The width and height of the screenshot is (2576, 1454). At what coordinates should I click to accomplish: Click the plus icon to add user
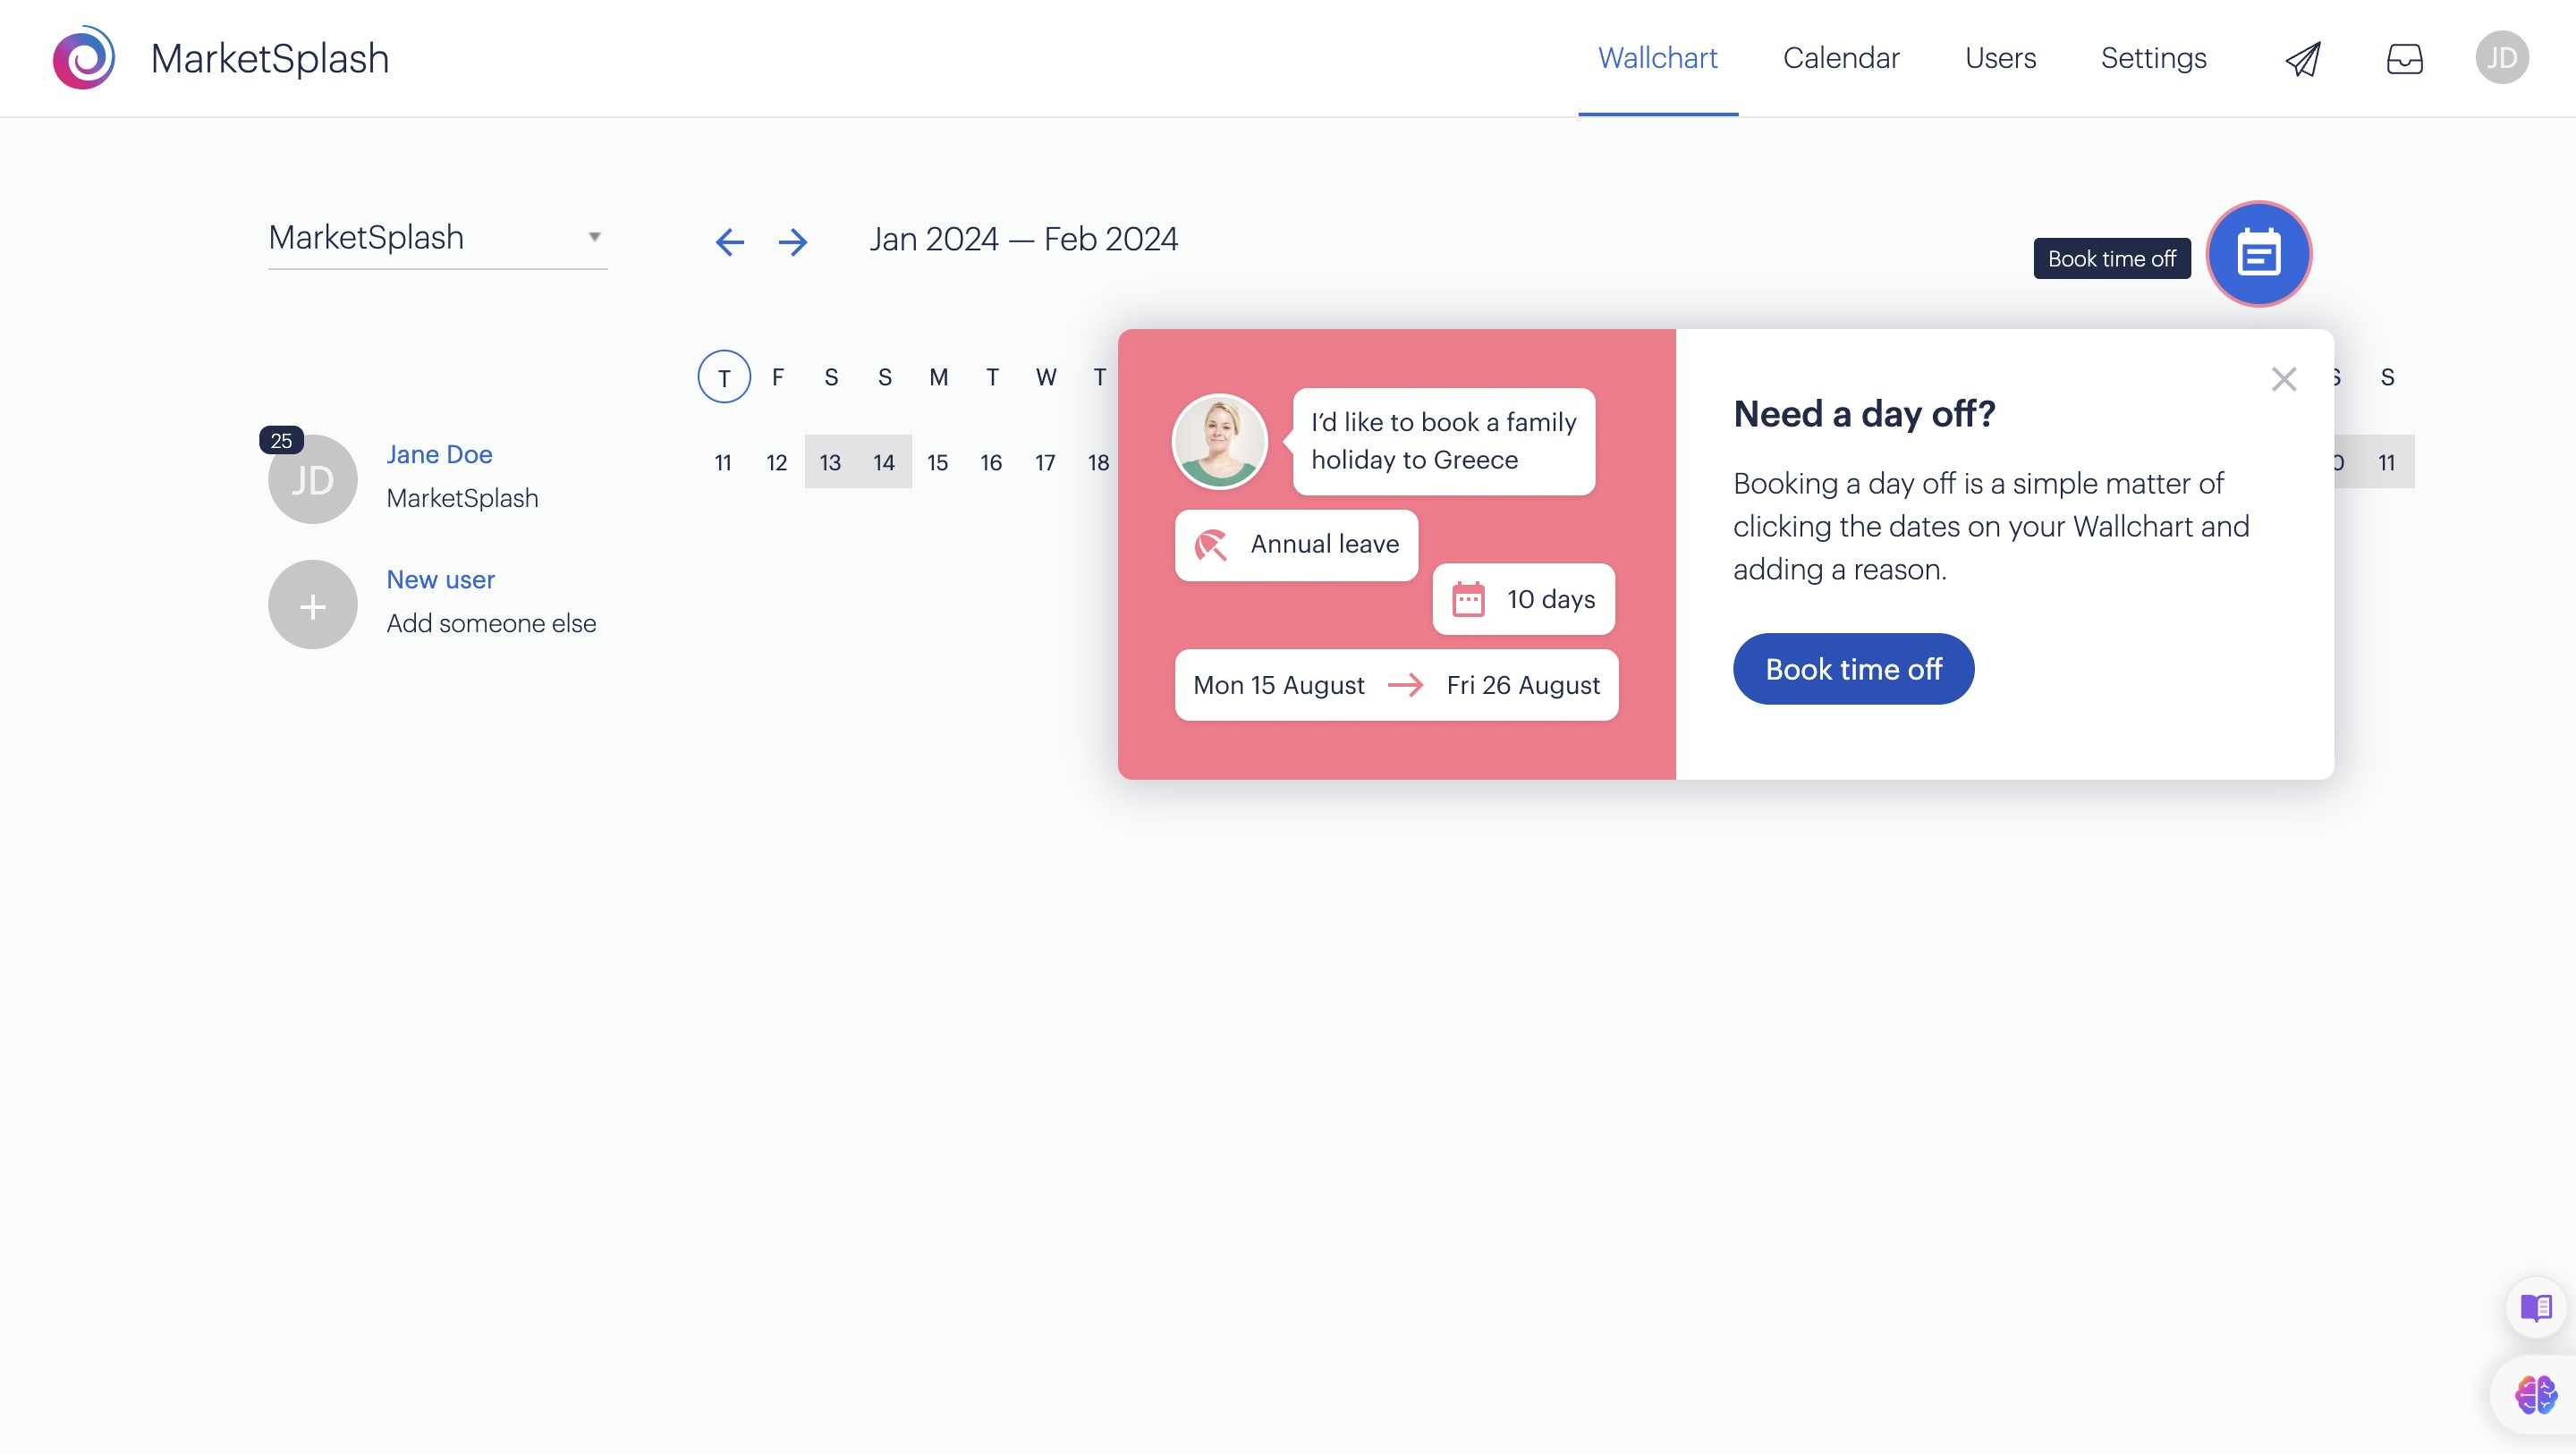(313, 605)
